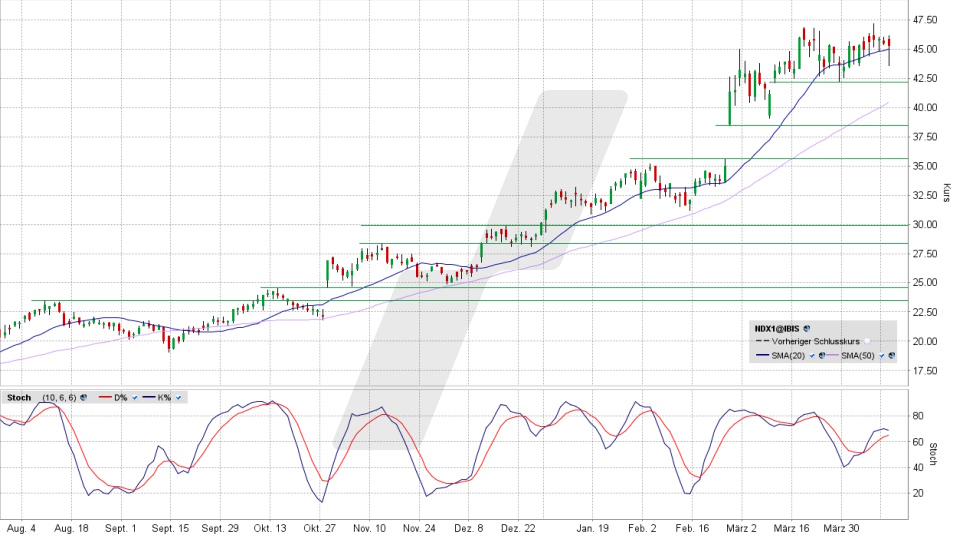This screenshot has width=960, height=540.
Task: Uncheck the SMA(20) visibility checkbox
Action: 812,355
